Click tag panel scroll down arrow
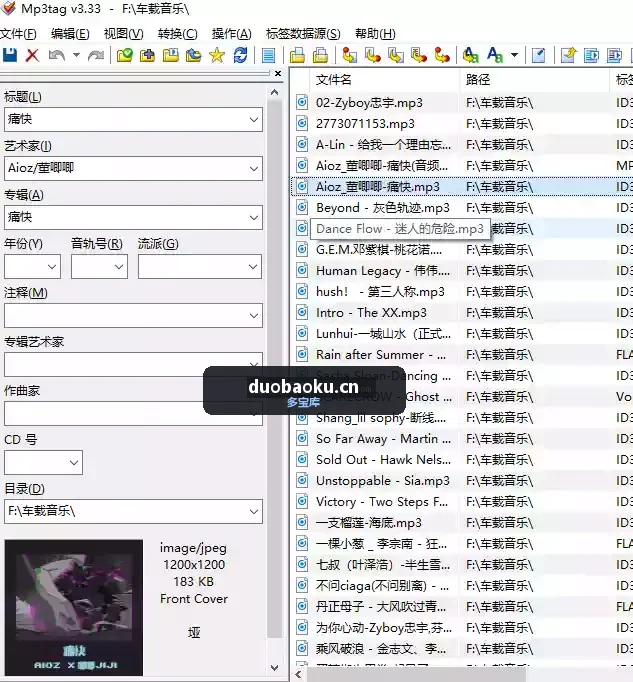The image size is (633, 682). pyautogui.click(x=275, y=668)
